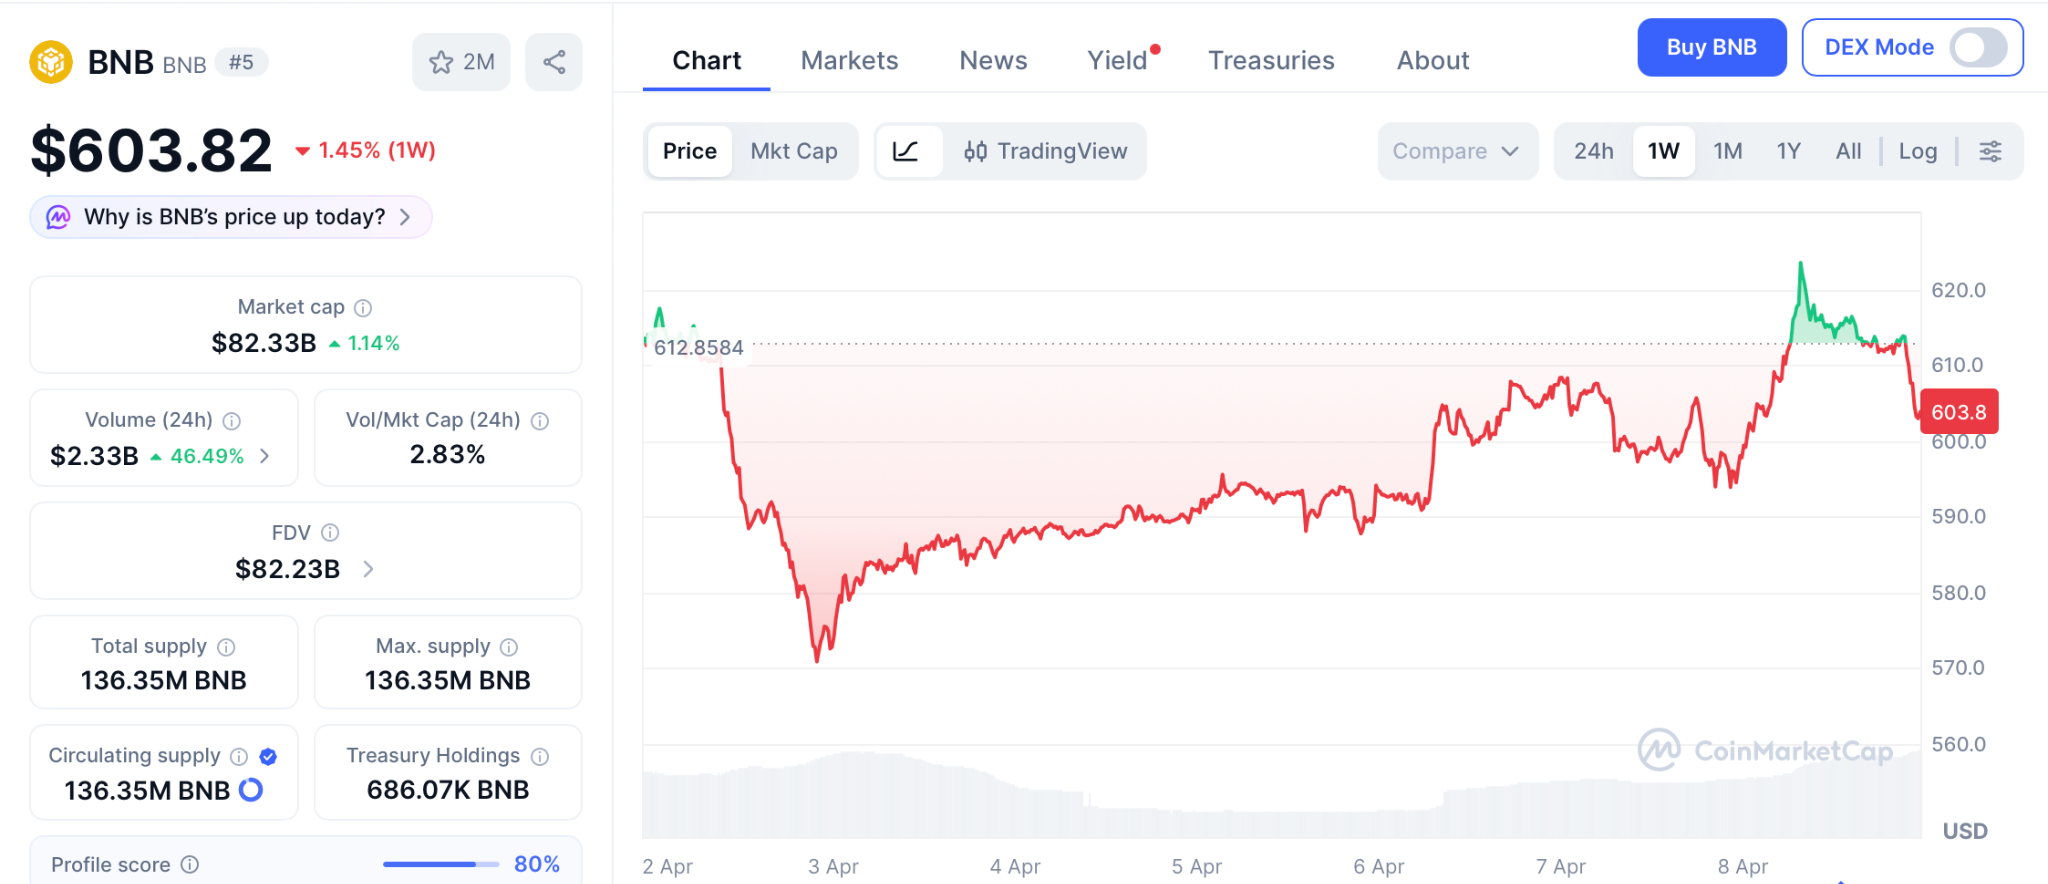Select the Mkt Cap chart toggle
The image size is (2048, 884).
pyautogui.click(x=794, y=151)
